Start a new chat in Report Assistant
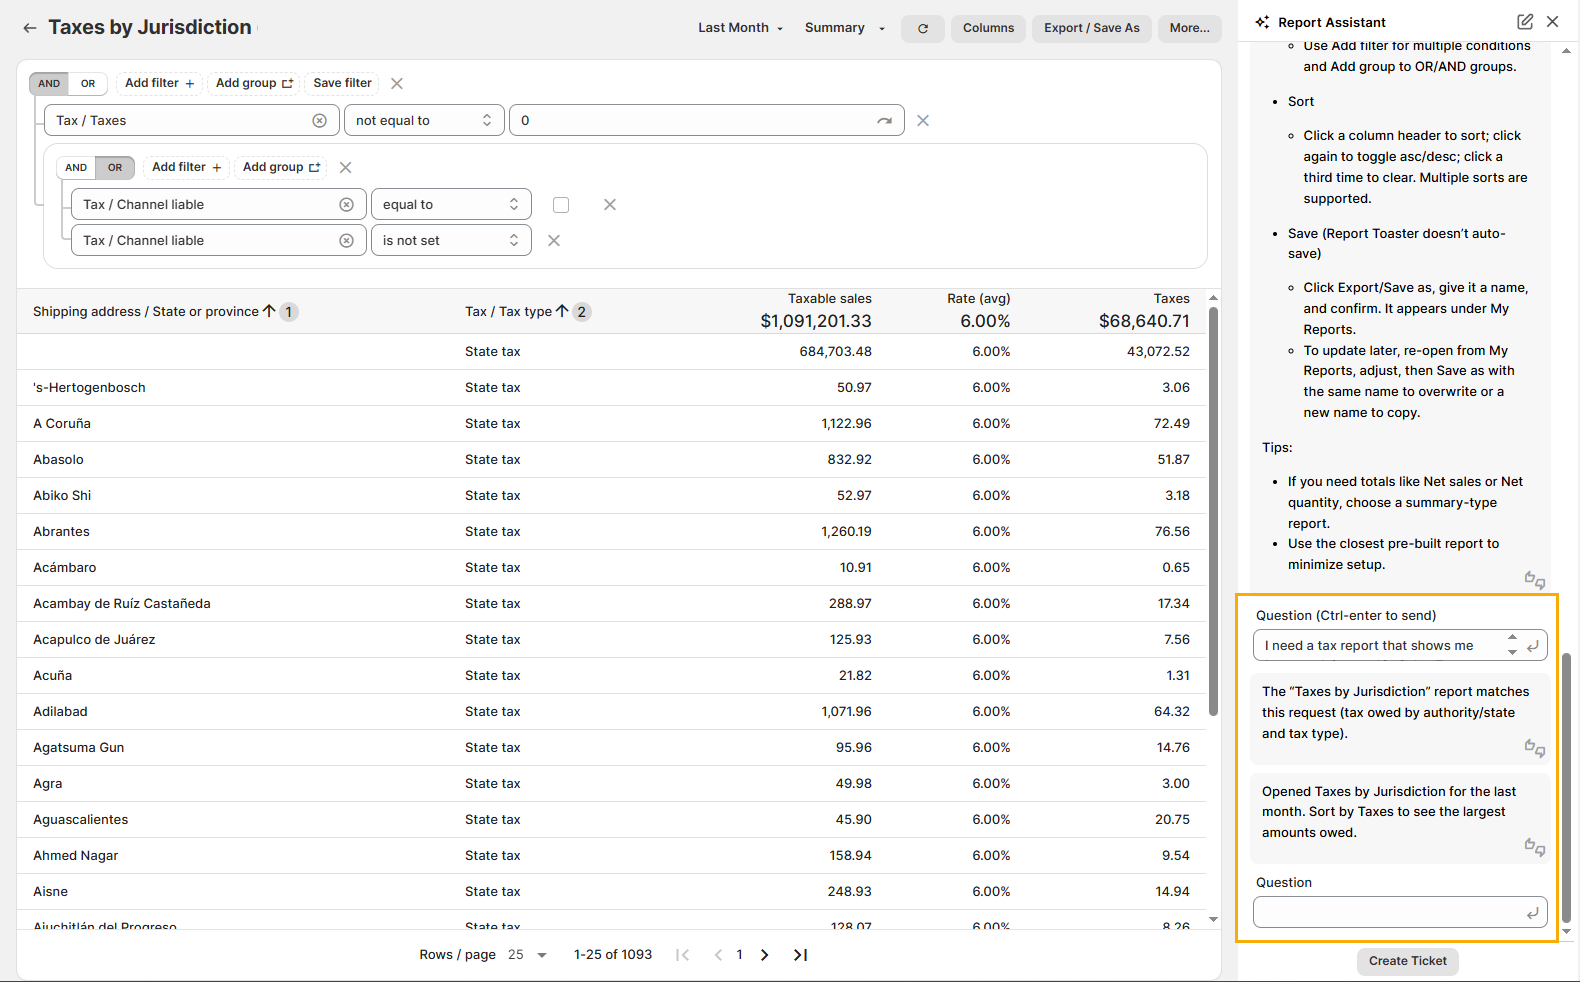This screenshot has height=982, width=1580. point(1524,22)
